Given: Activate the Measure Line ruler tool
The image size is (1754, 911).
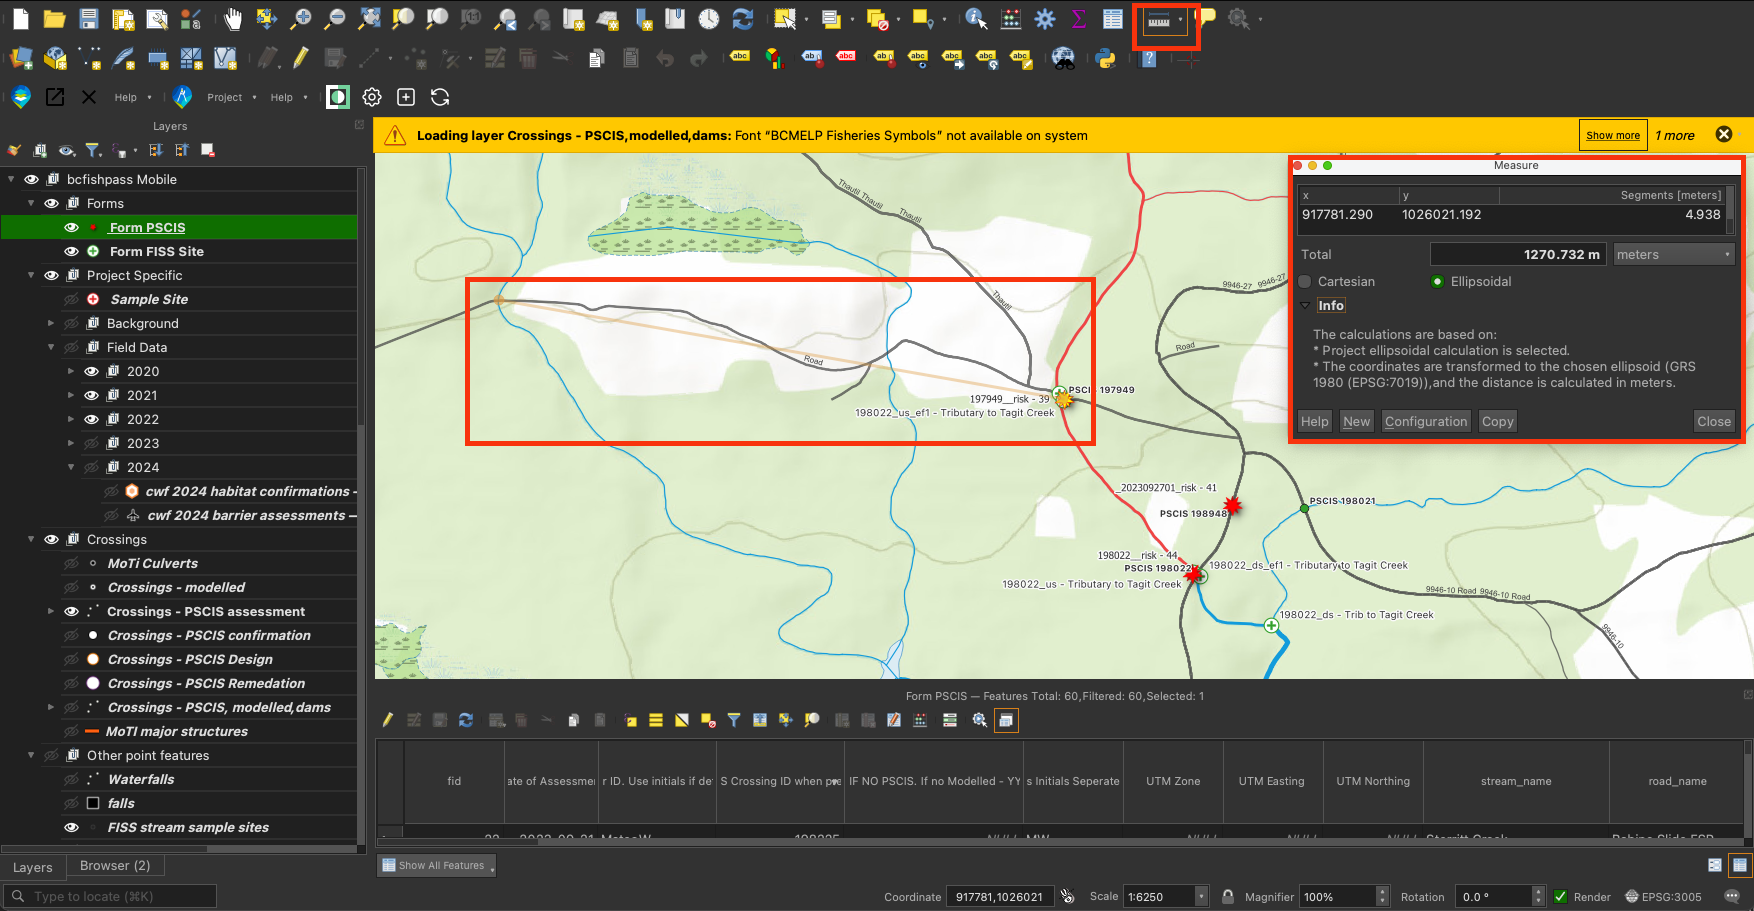Looking at the screenshot, I should (1159, 20).
